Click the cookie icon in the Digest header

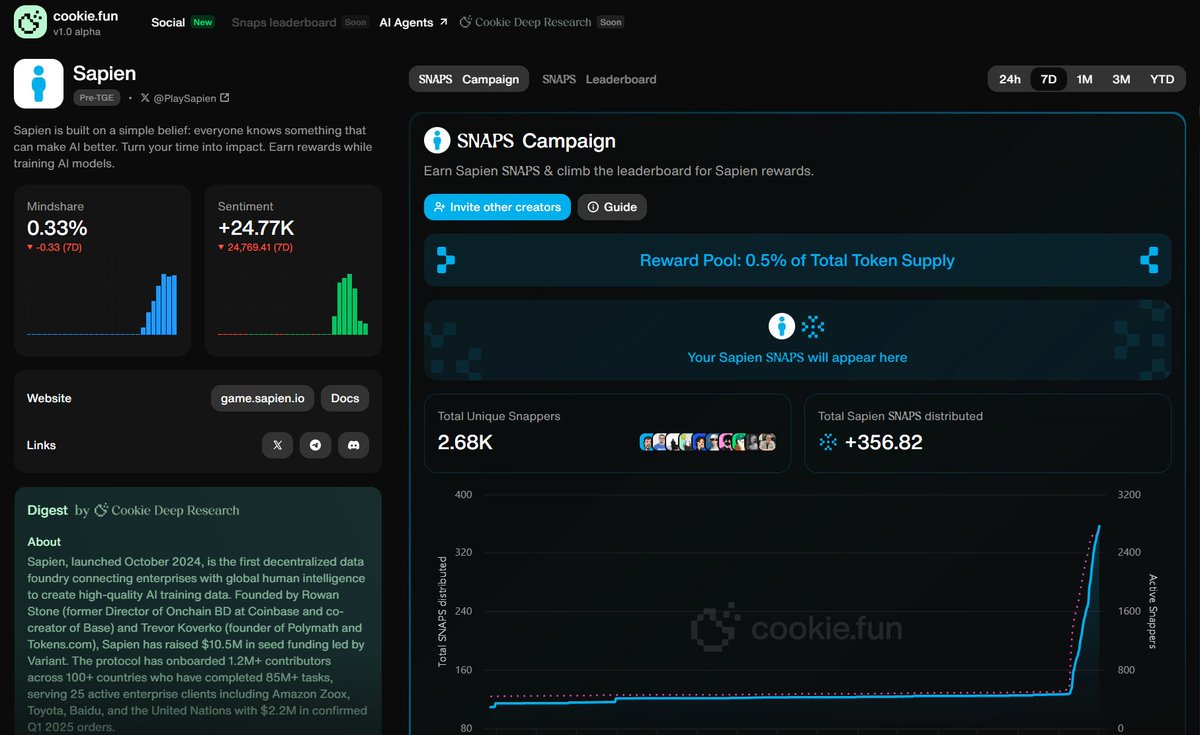(101, 510)
